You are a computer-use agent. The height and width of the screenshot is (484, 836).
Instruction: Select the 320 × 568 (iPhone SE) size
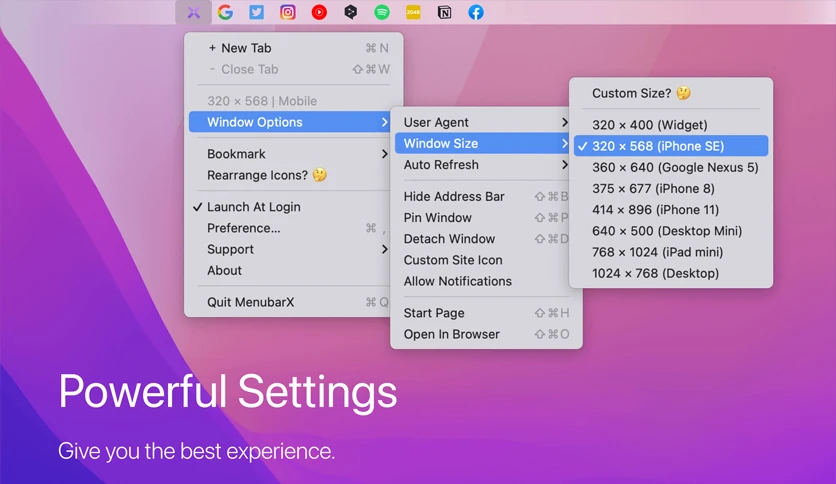(671, 146)
